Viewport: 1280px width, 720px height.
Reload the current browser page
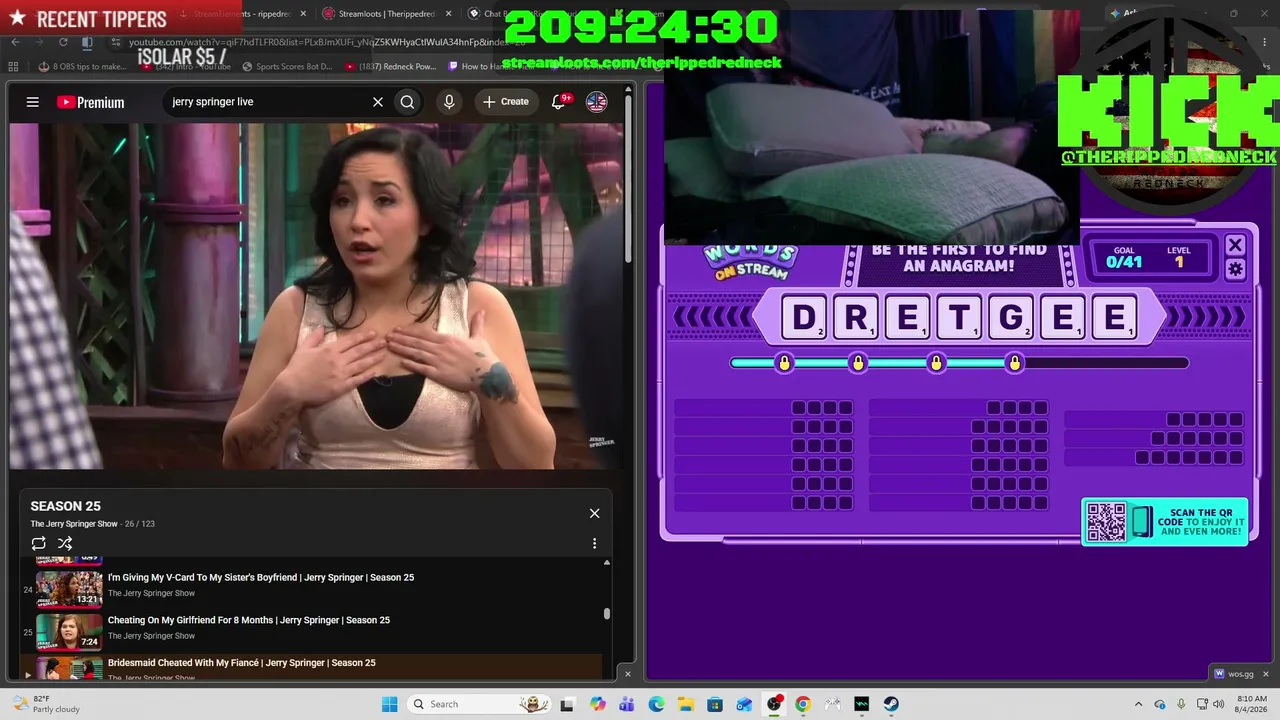tap(63, 42)
